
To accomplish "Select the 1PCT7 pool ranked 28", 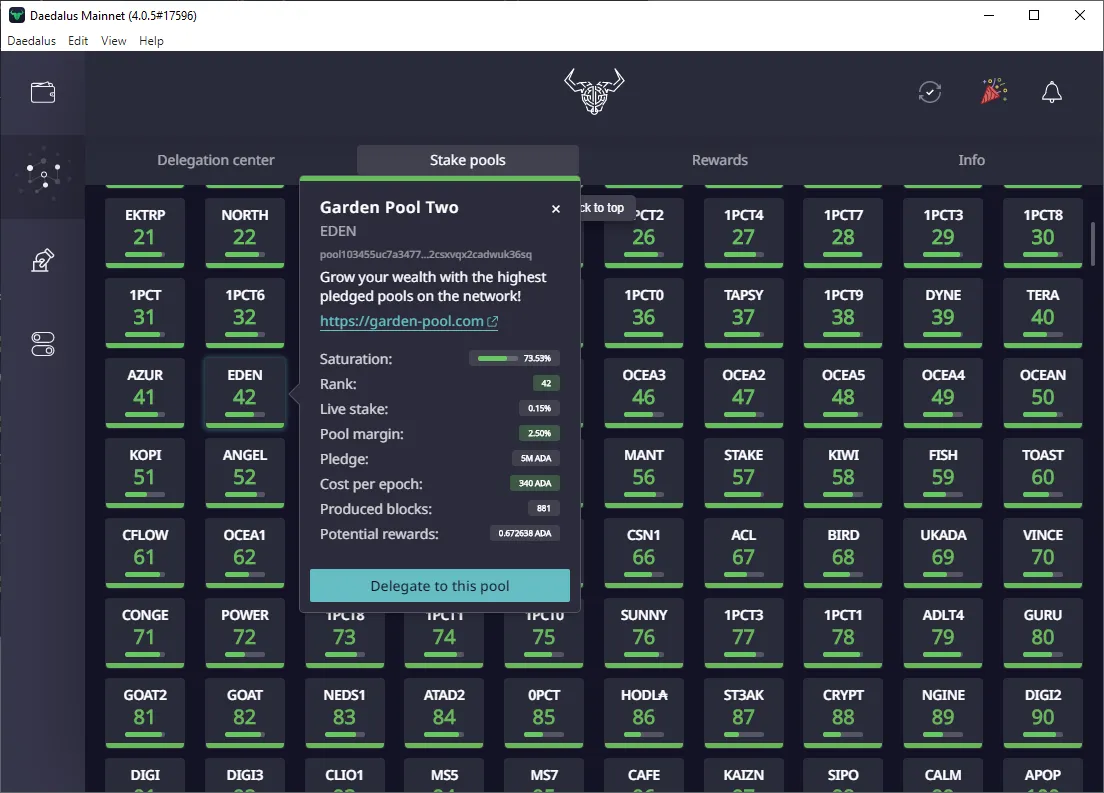I will 843,232.
